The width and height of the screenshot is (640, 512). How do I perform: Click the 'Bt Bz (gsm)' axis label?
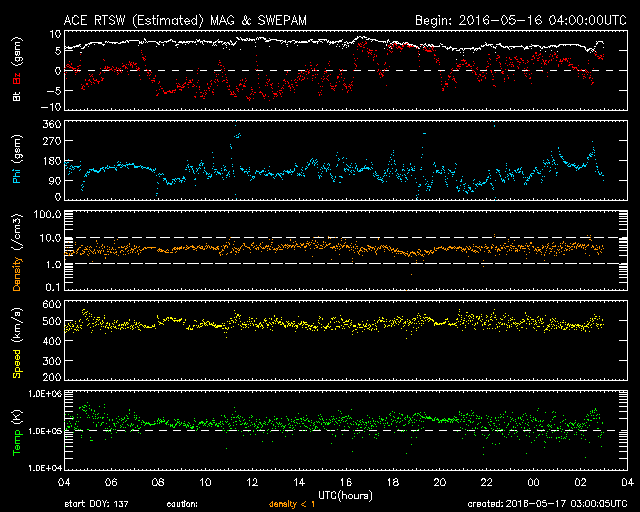[x=17, y=69]
